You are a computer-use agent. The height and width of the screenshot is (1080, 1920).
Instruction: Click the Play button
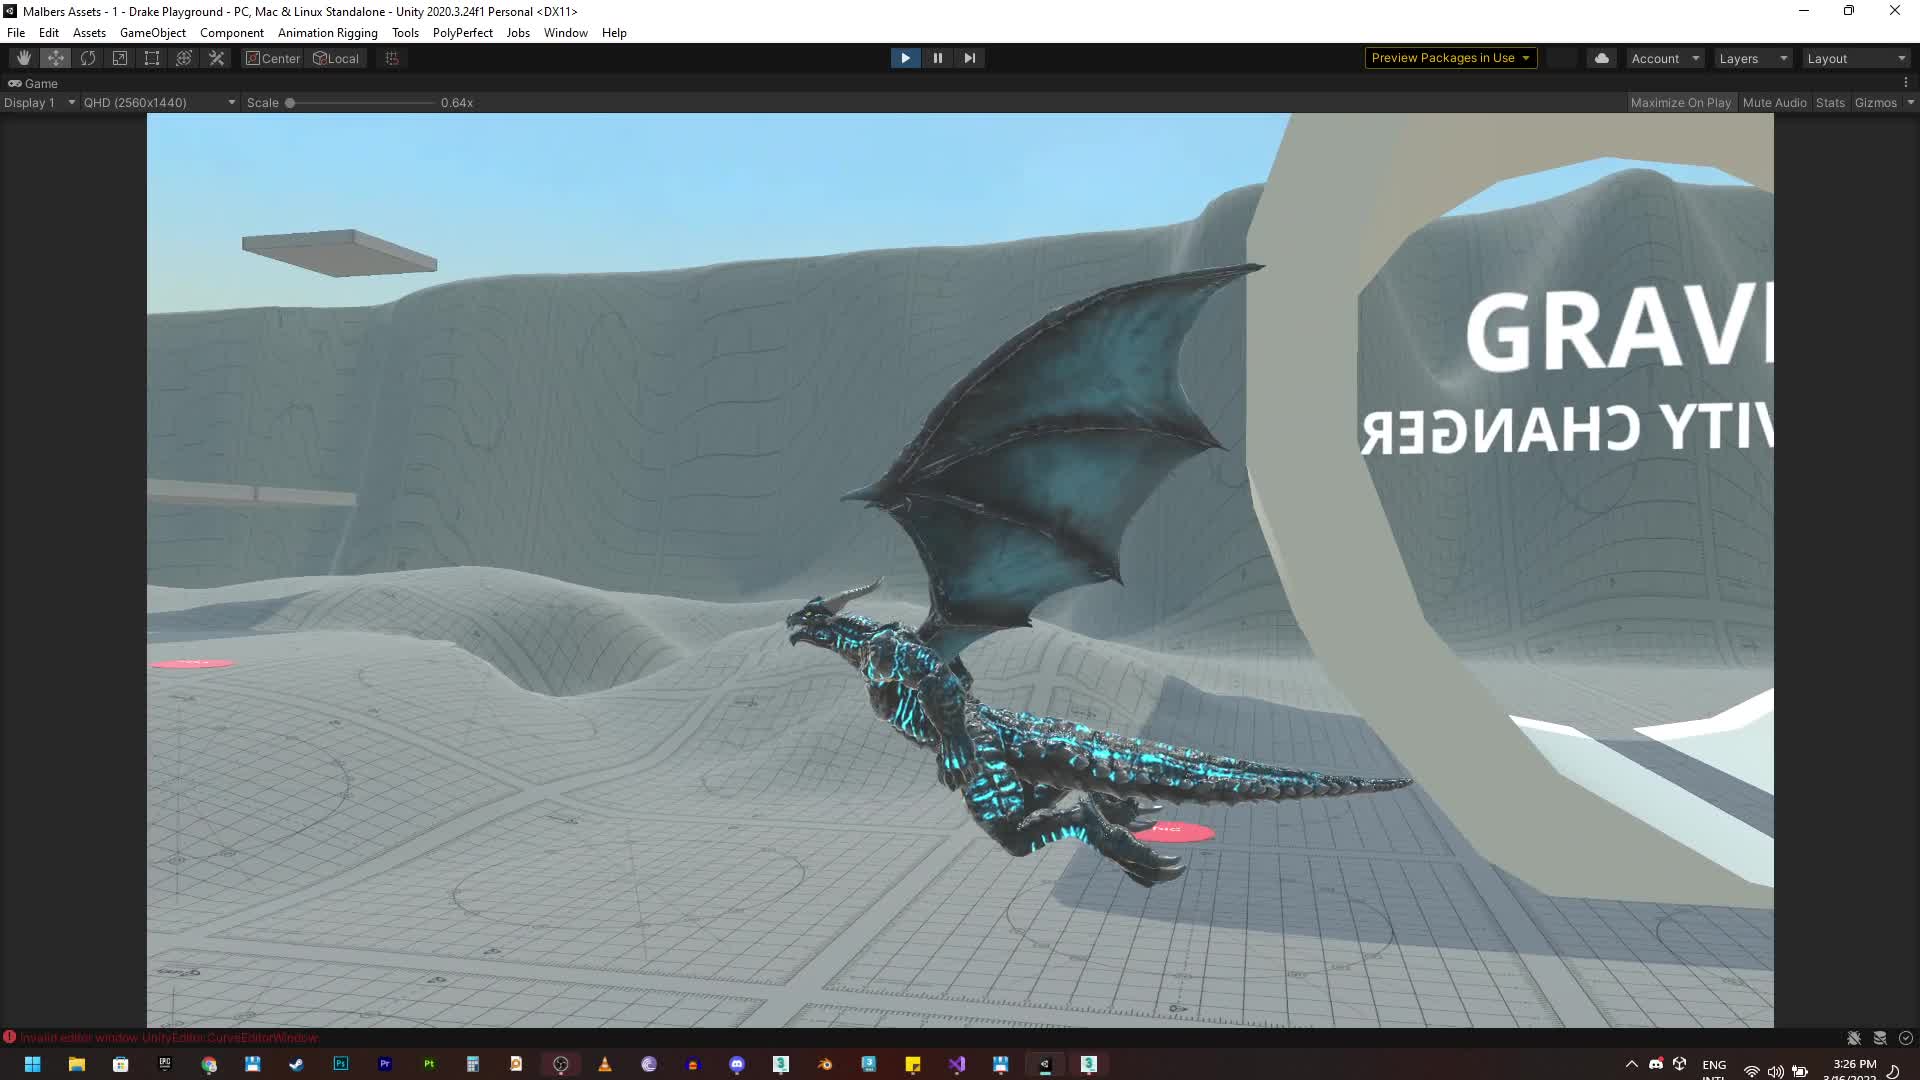pyautogui.click(x=905, y=58)
